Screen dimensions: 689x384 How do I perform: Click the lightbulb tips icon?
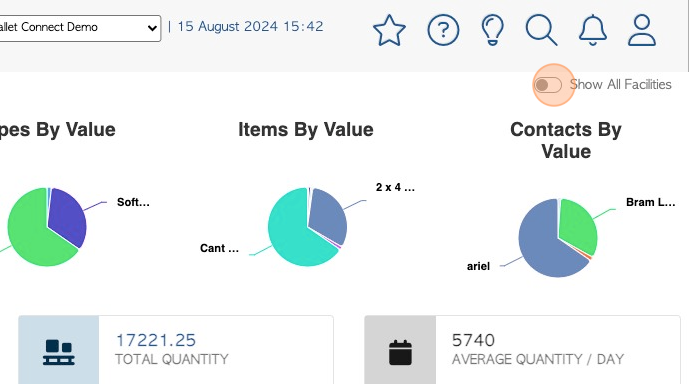[493, 30]
